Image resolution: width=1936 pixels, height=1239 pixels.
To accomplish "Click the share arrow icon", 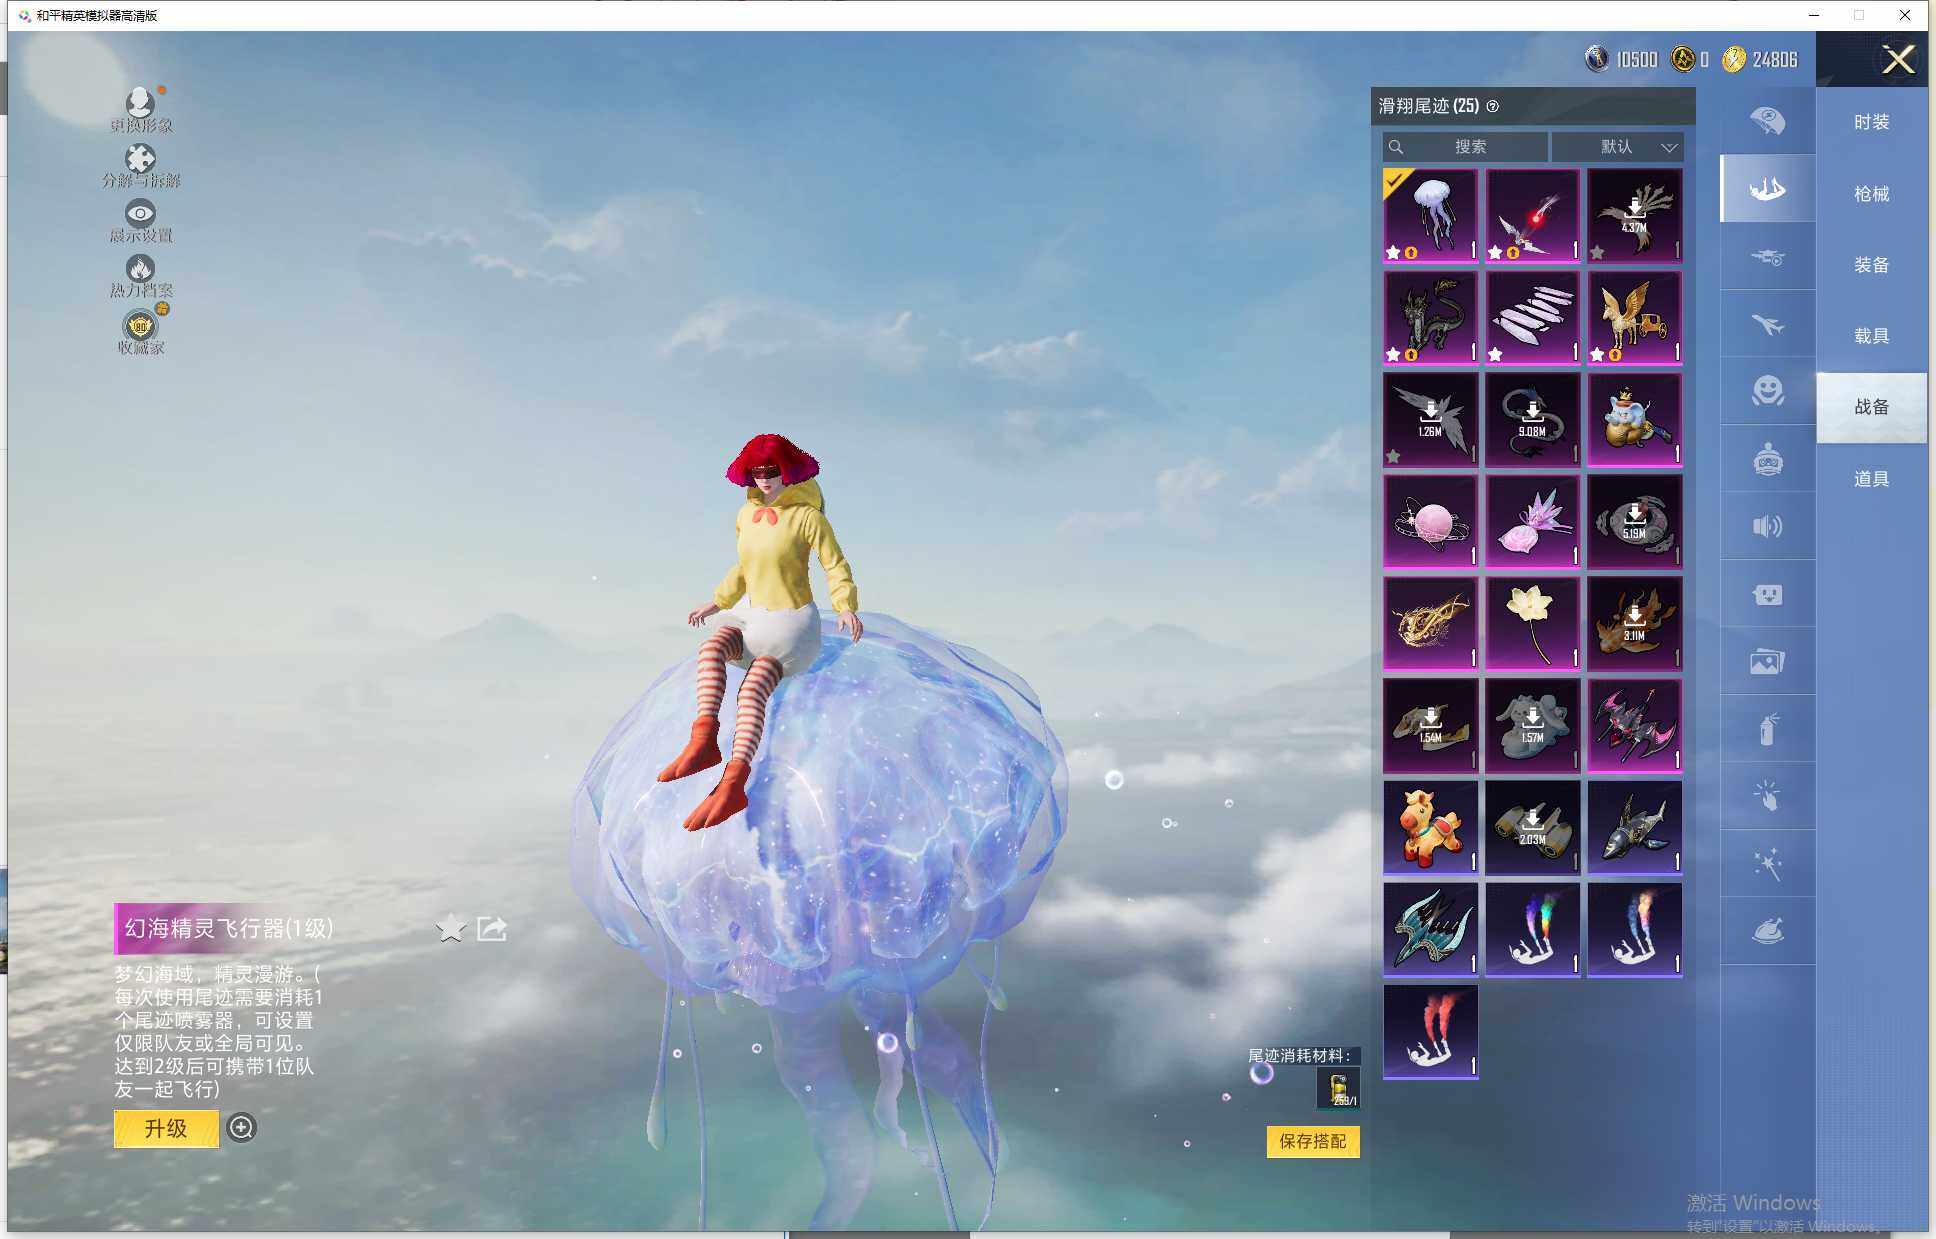I will click(492, 929).
